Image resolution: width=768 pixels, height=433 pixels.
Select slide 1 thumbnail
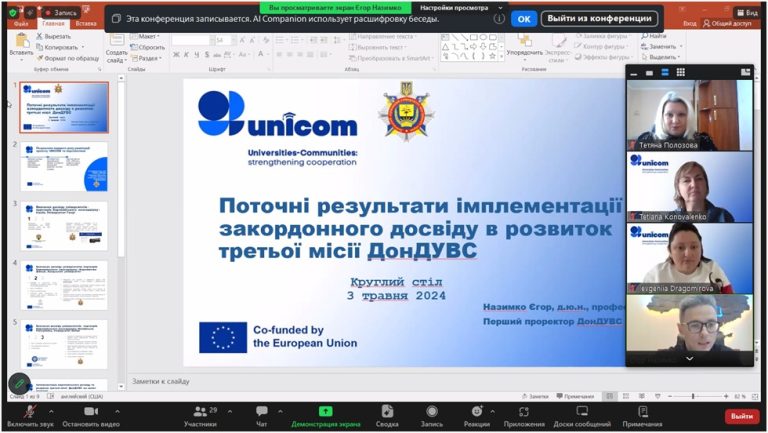pyautogui.click(x=64, y=107)
